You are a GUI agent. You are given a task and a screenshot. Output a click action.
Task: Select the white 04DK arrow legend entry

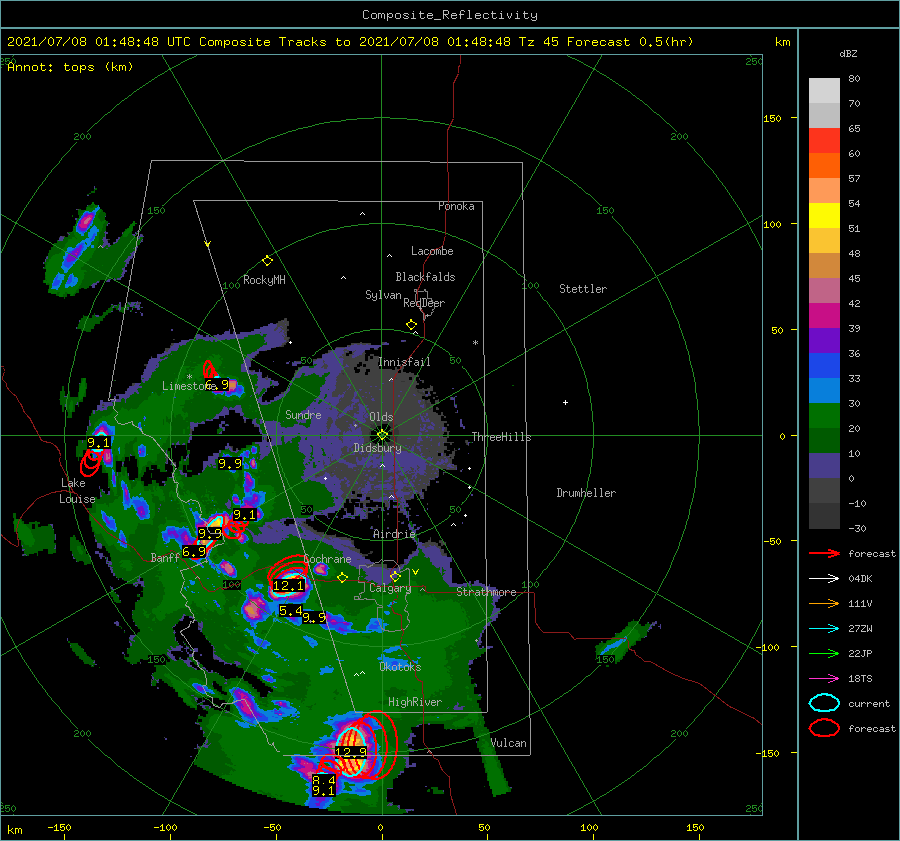click(x=824, y=578)
